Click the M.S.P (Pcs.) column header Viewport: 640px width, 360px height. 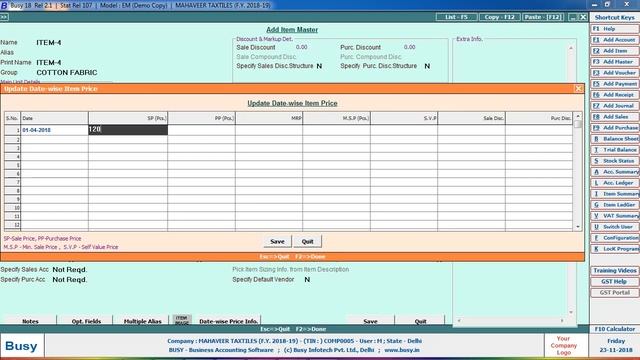point(336,118)
